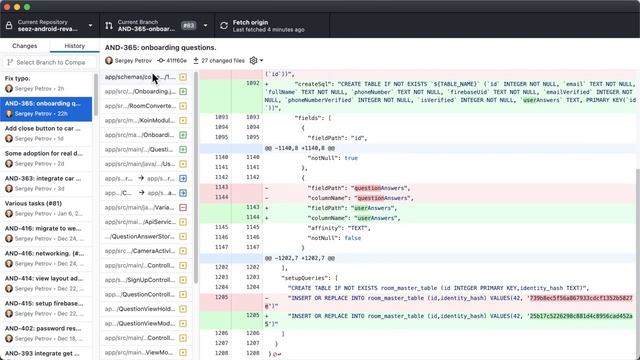Click the 27 changed files label
This screenshot has height=360, width=640.
219,60
